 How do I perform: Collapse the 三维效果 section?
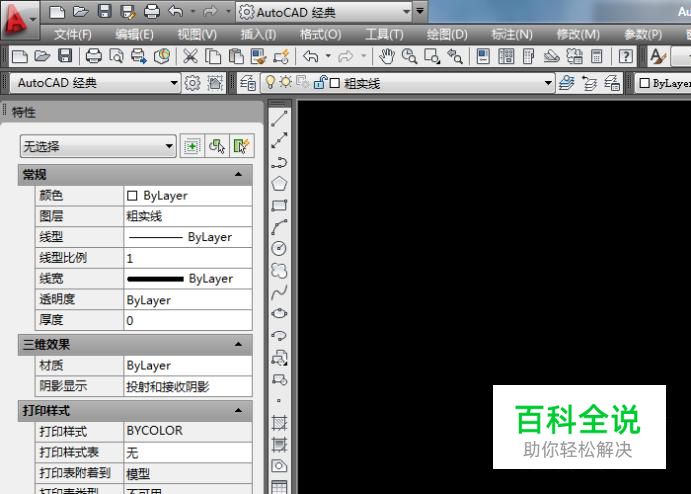(238, 344)
